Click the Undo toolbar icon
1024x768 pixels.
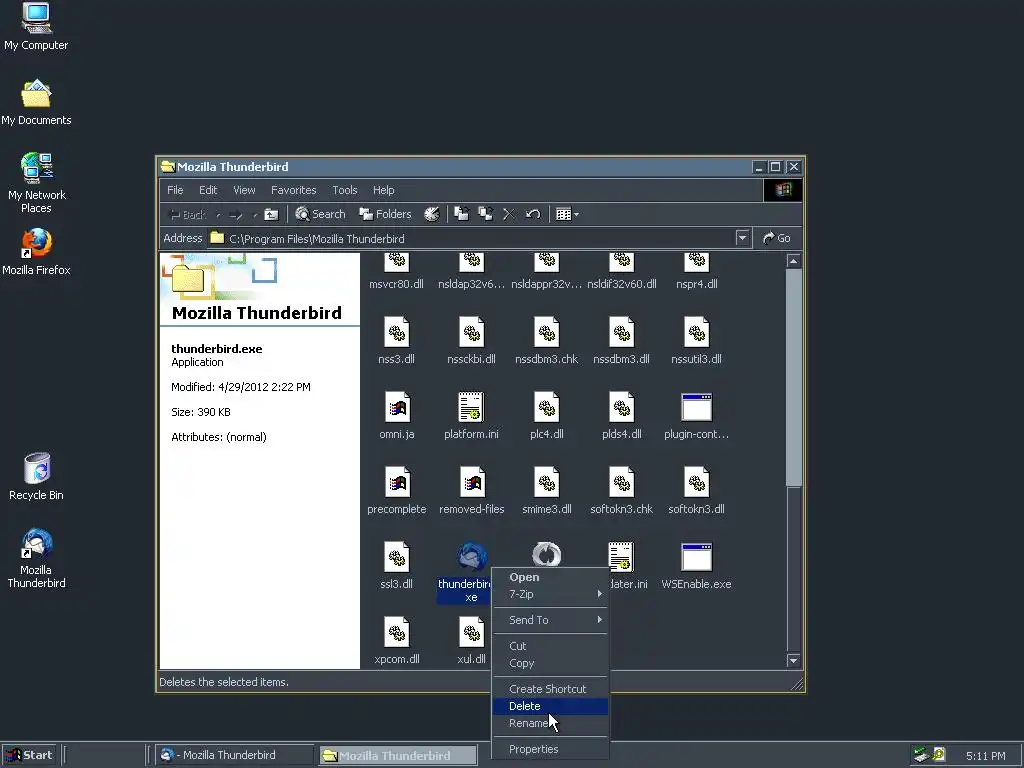(x=533, y=214)
